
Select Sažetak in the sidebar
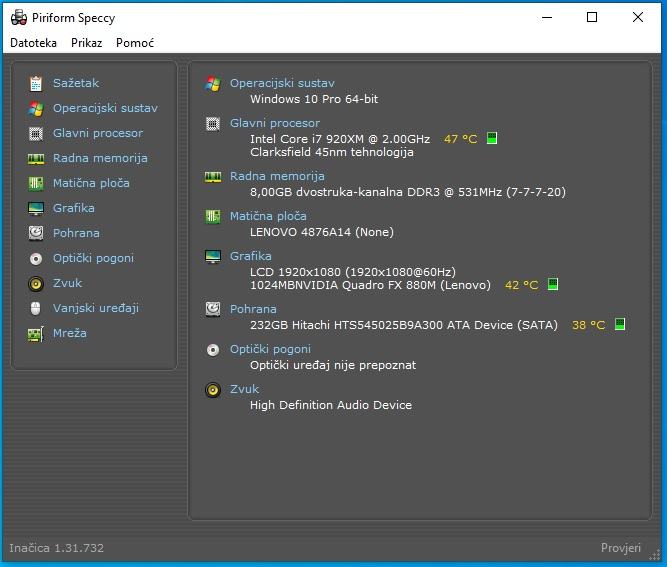(76, 83)
